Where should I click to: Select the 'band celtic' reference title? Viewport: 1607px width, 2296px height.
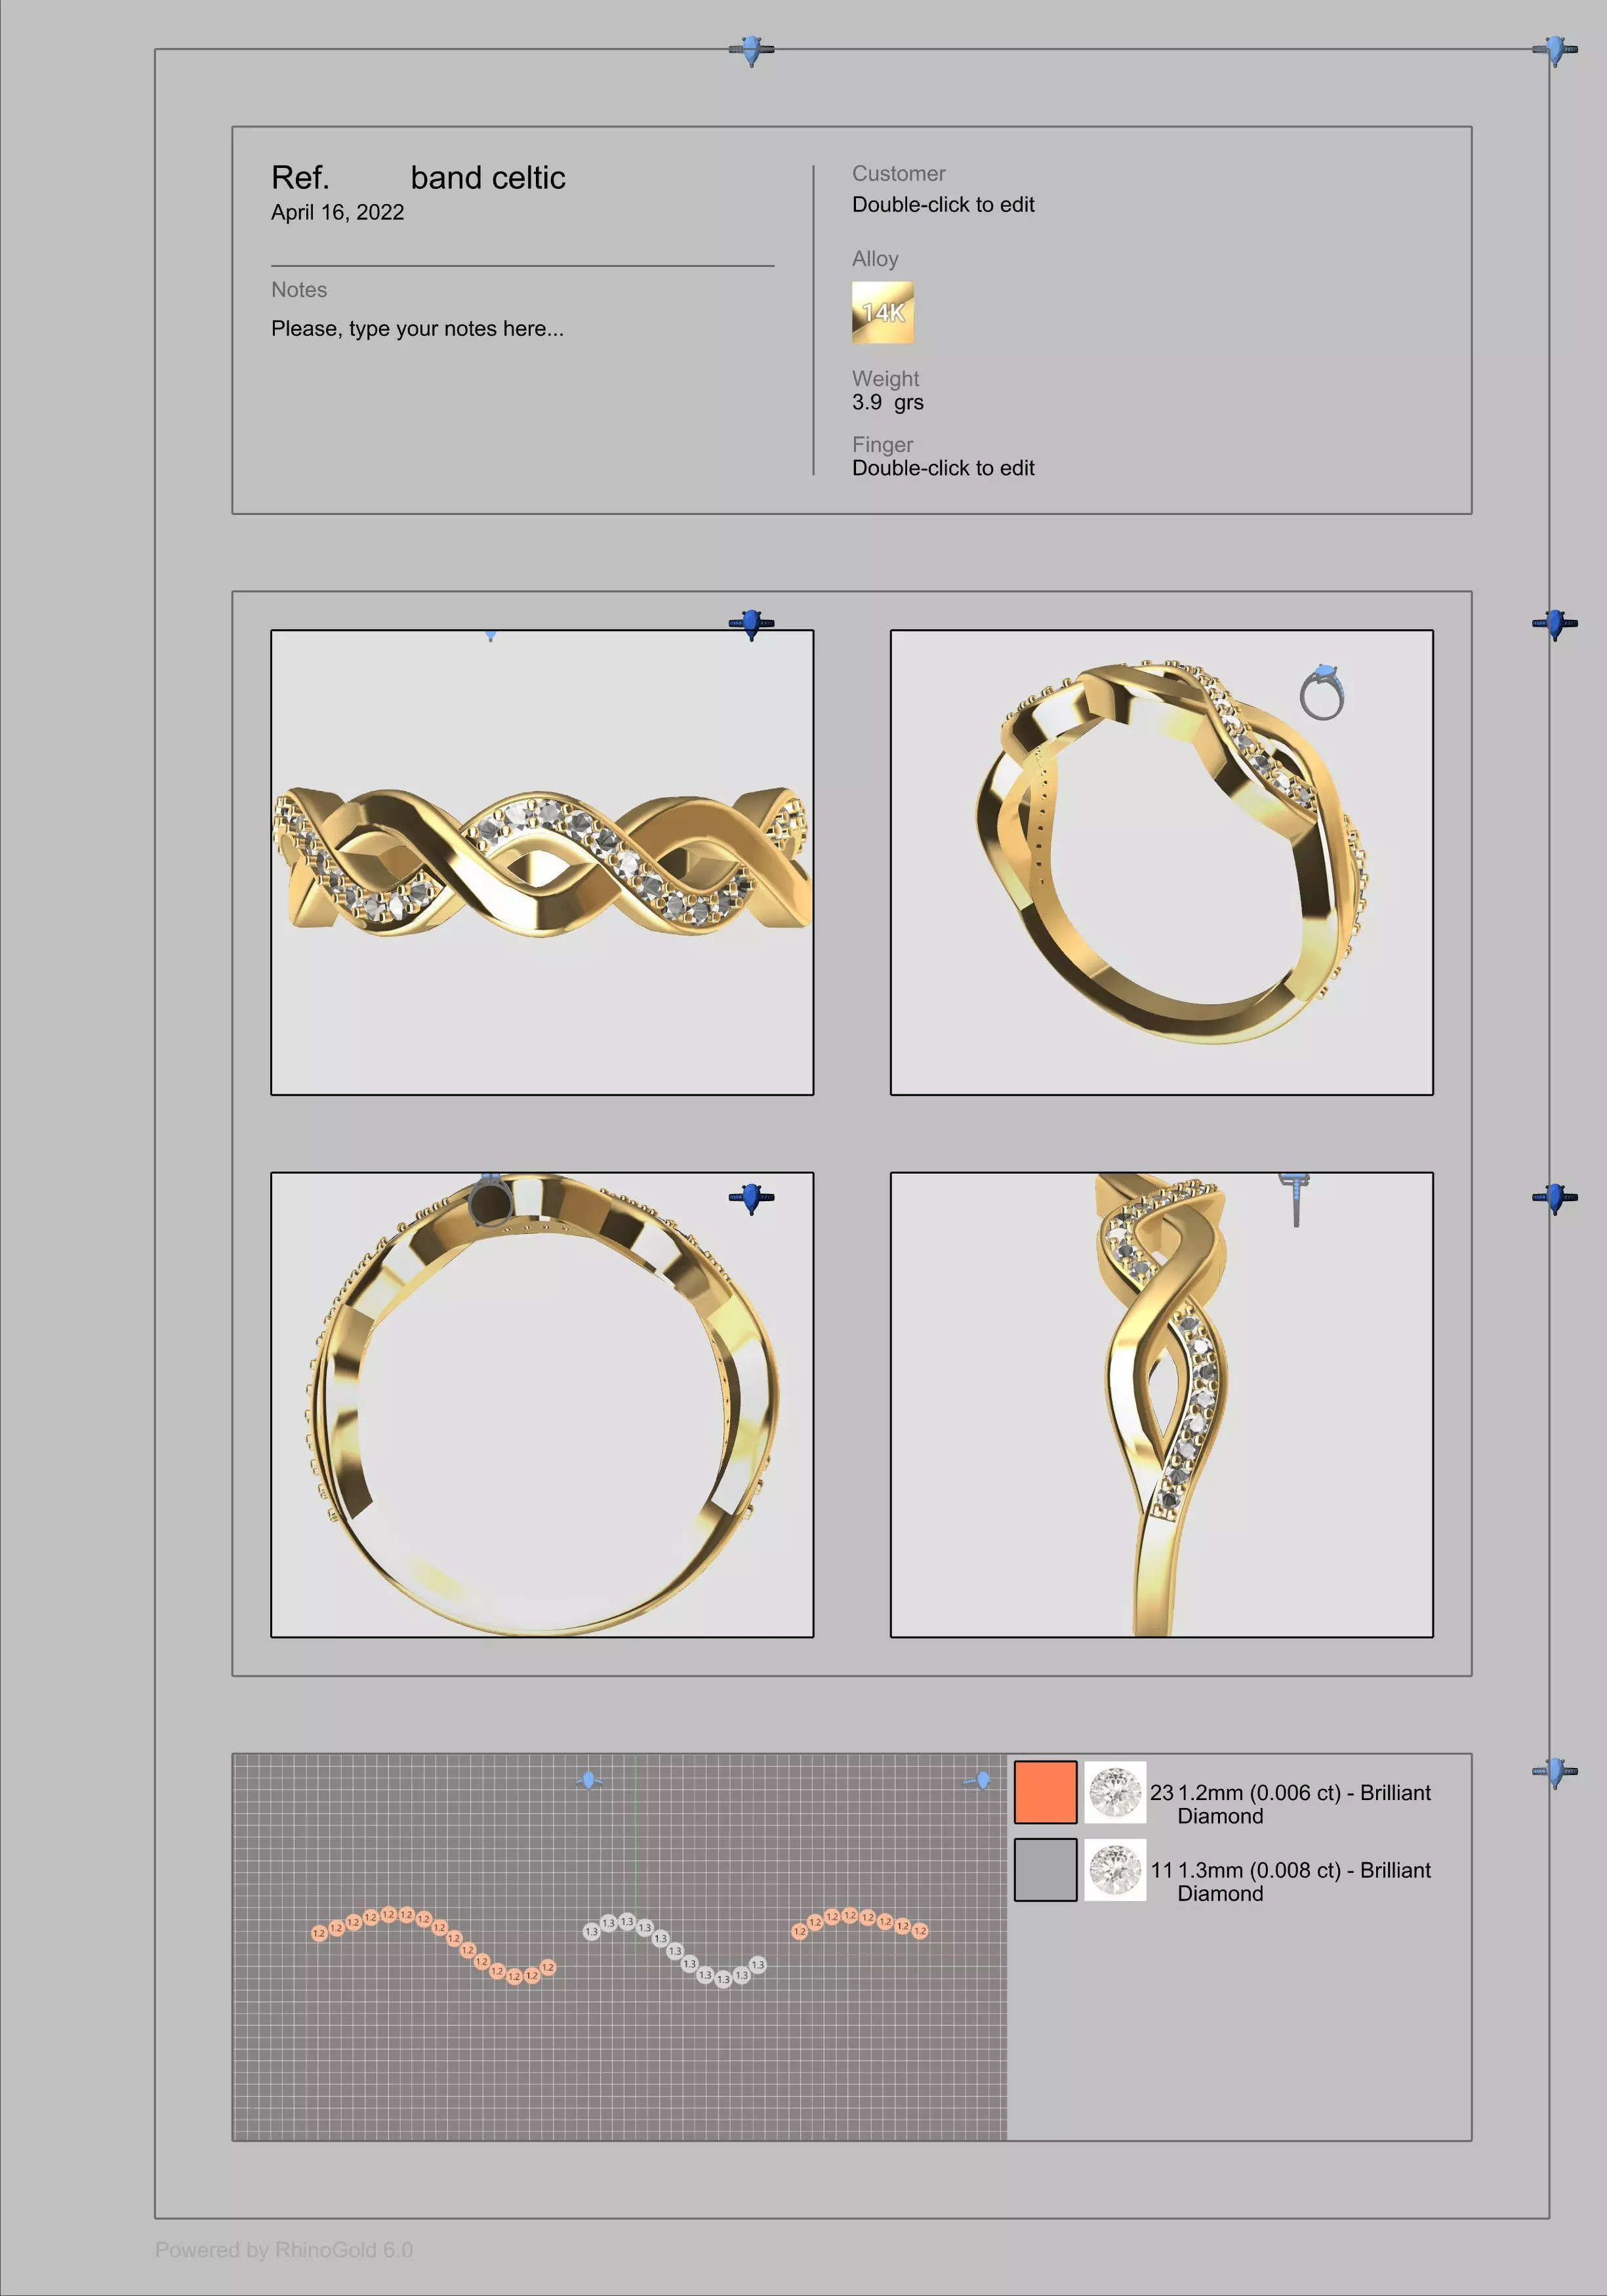488,178
